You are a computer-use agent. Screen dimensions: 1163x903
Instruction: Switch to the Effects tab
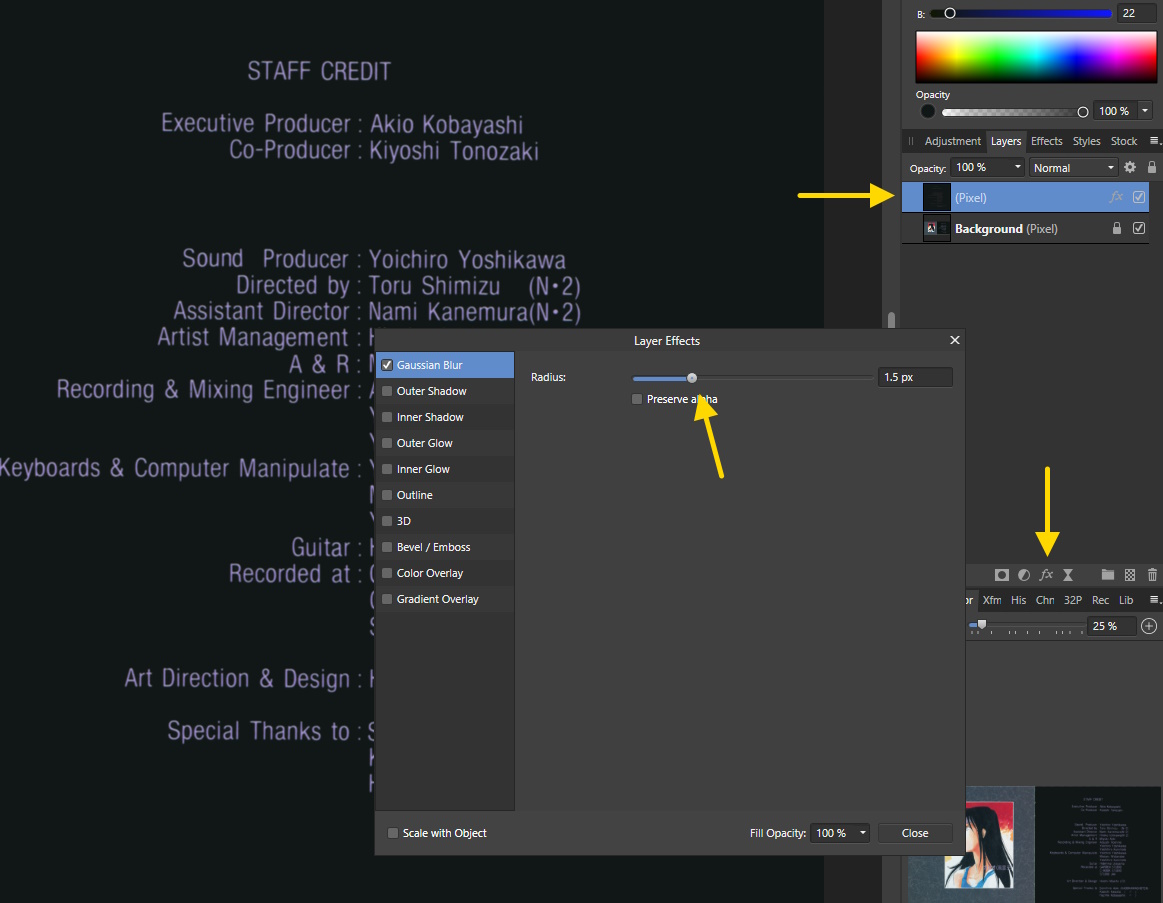pyautogui.click(x=1046, y=141)
